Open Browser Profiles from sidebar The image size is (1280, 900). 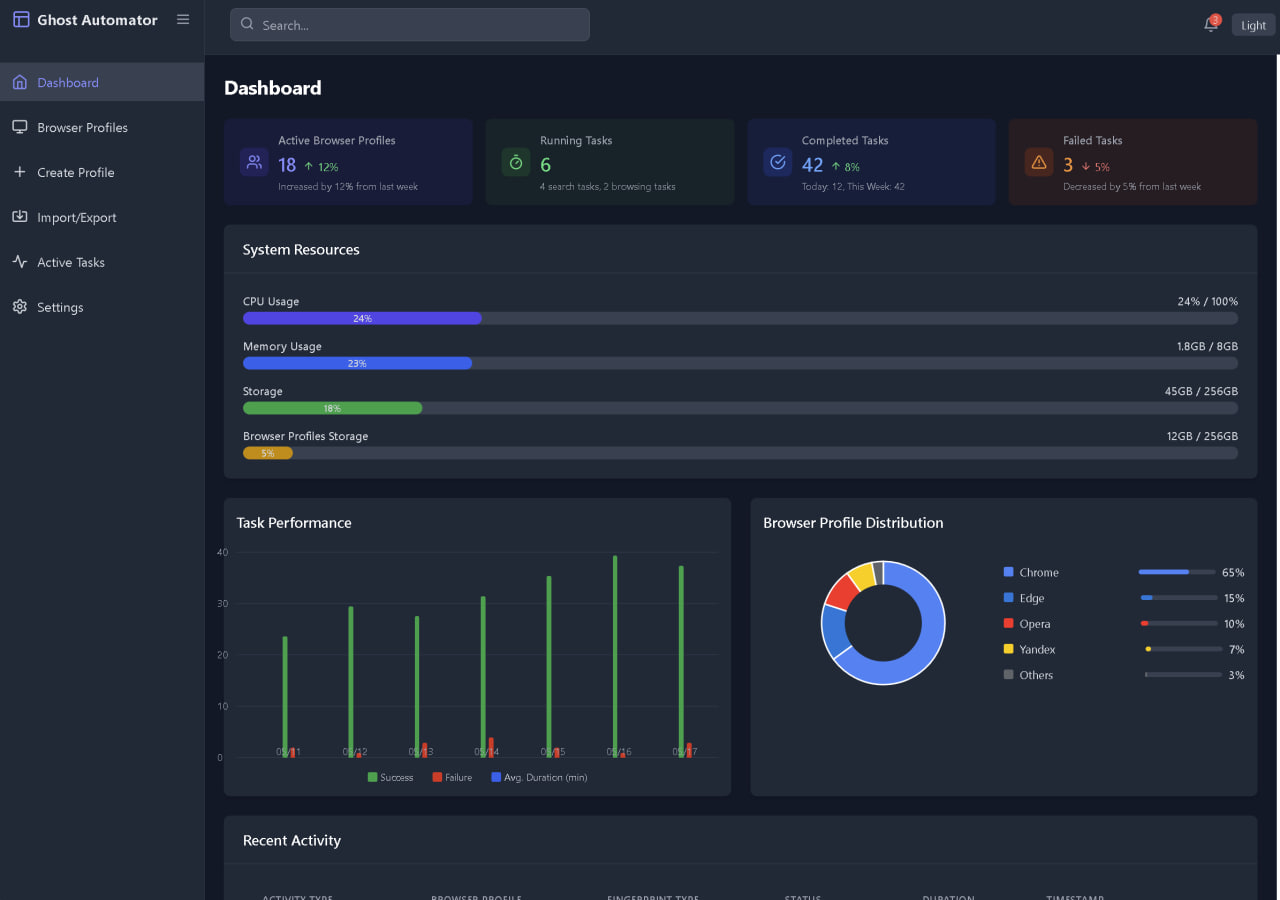(82, 128)
